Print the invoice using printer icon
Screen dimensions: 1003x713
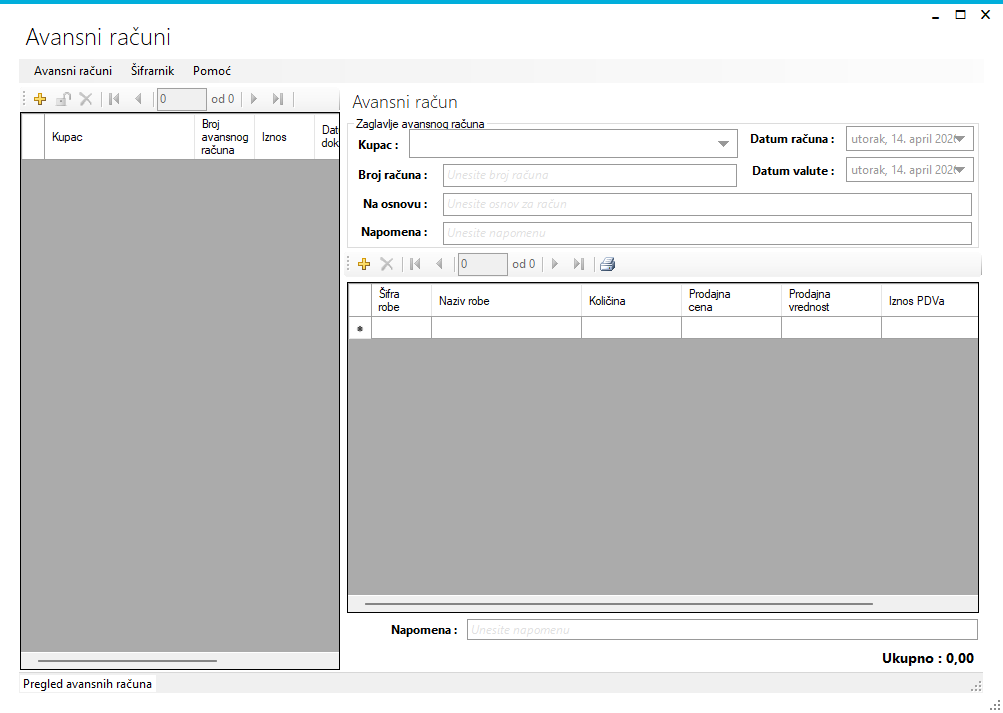tap(607, 264)
